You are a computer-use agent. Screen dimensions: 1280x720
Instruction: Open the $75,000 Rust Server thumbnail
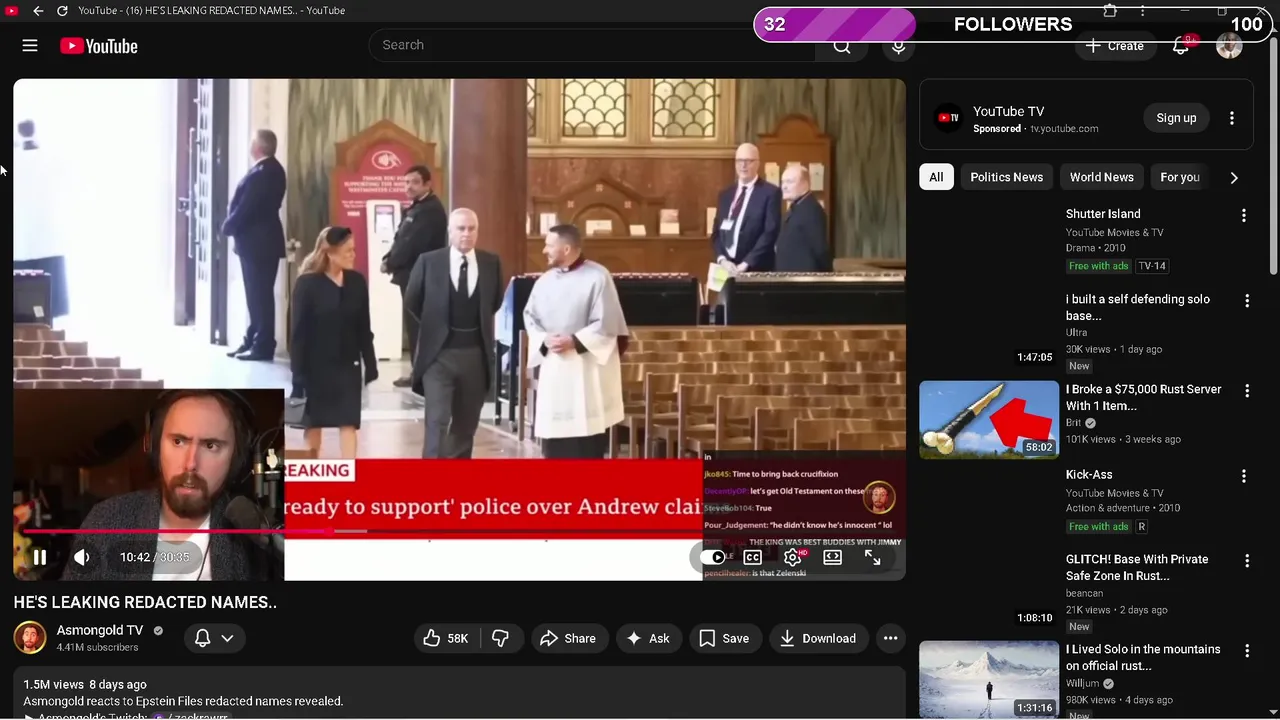[x=988, y=420]
